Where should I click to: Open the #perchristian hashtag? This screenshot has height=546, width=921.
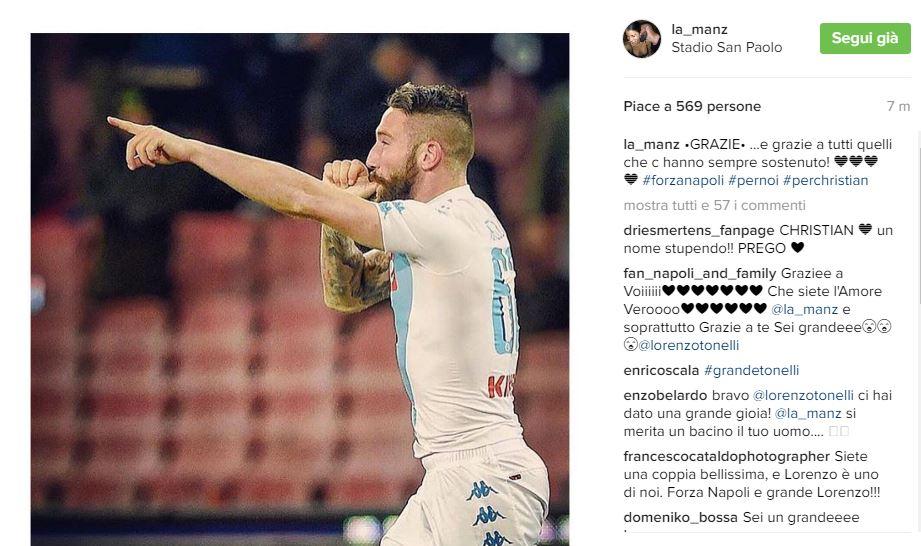[825, 181]
